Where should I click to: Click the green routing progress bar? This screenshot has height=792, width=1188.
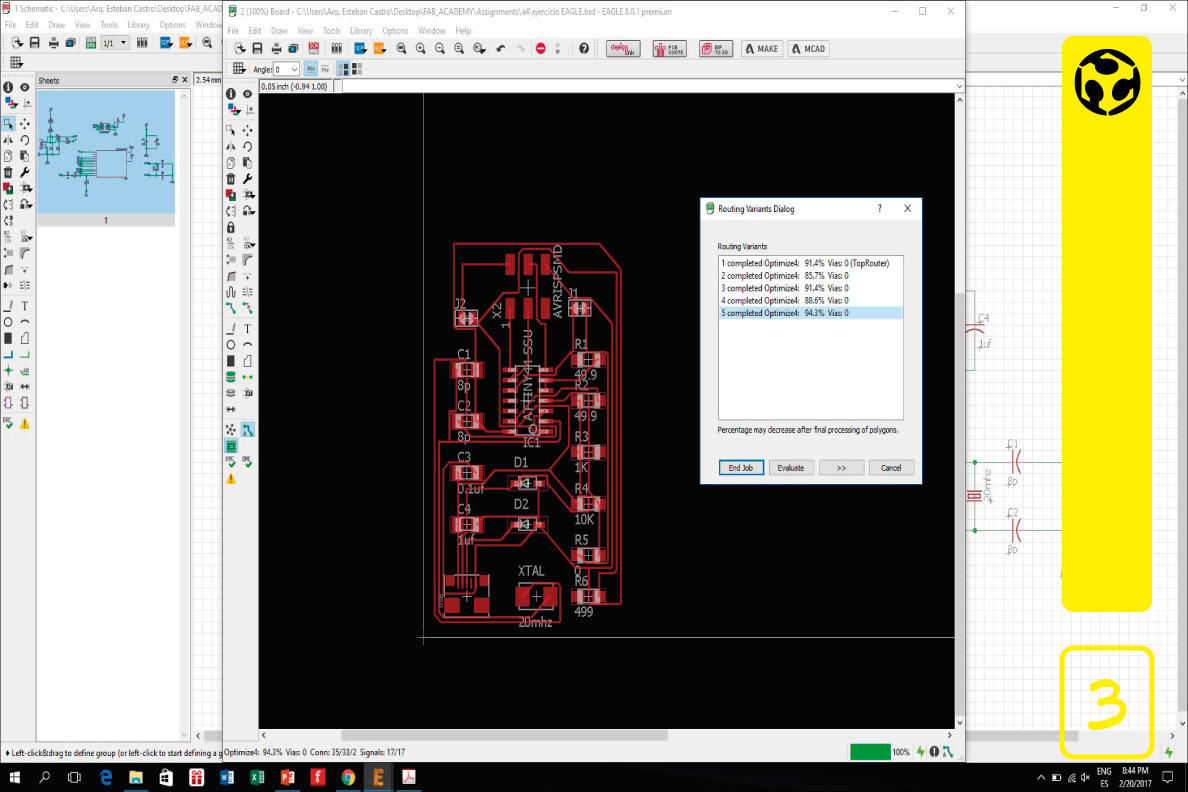pyautogui.click(x=870, y=752)
